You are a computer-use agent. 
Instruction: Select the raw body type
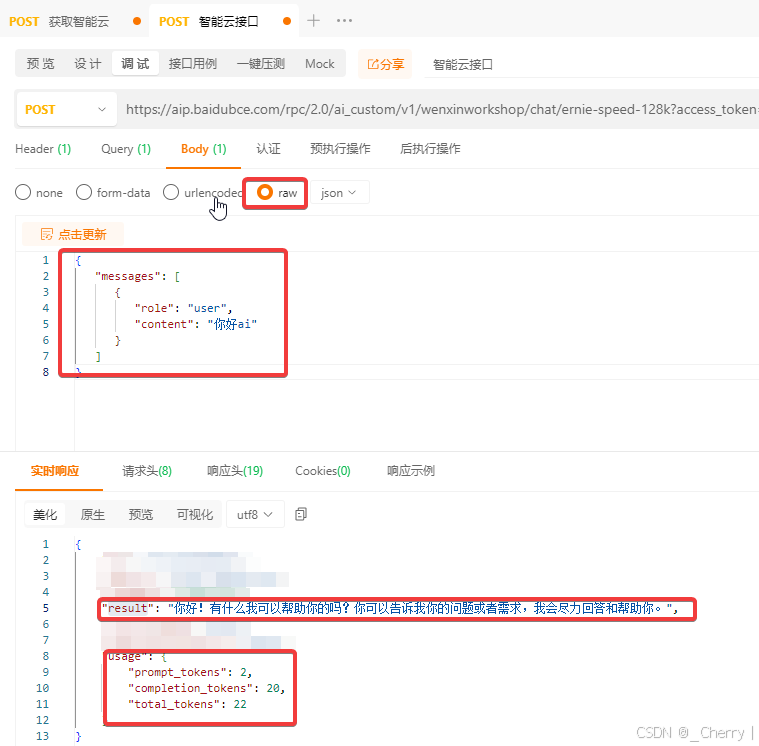[276, 193]
